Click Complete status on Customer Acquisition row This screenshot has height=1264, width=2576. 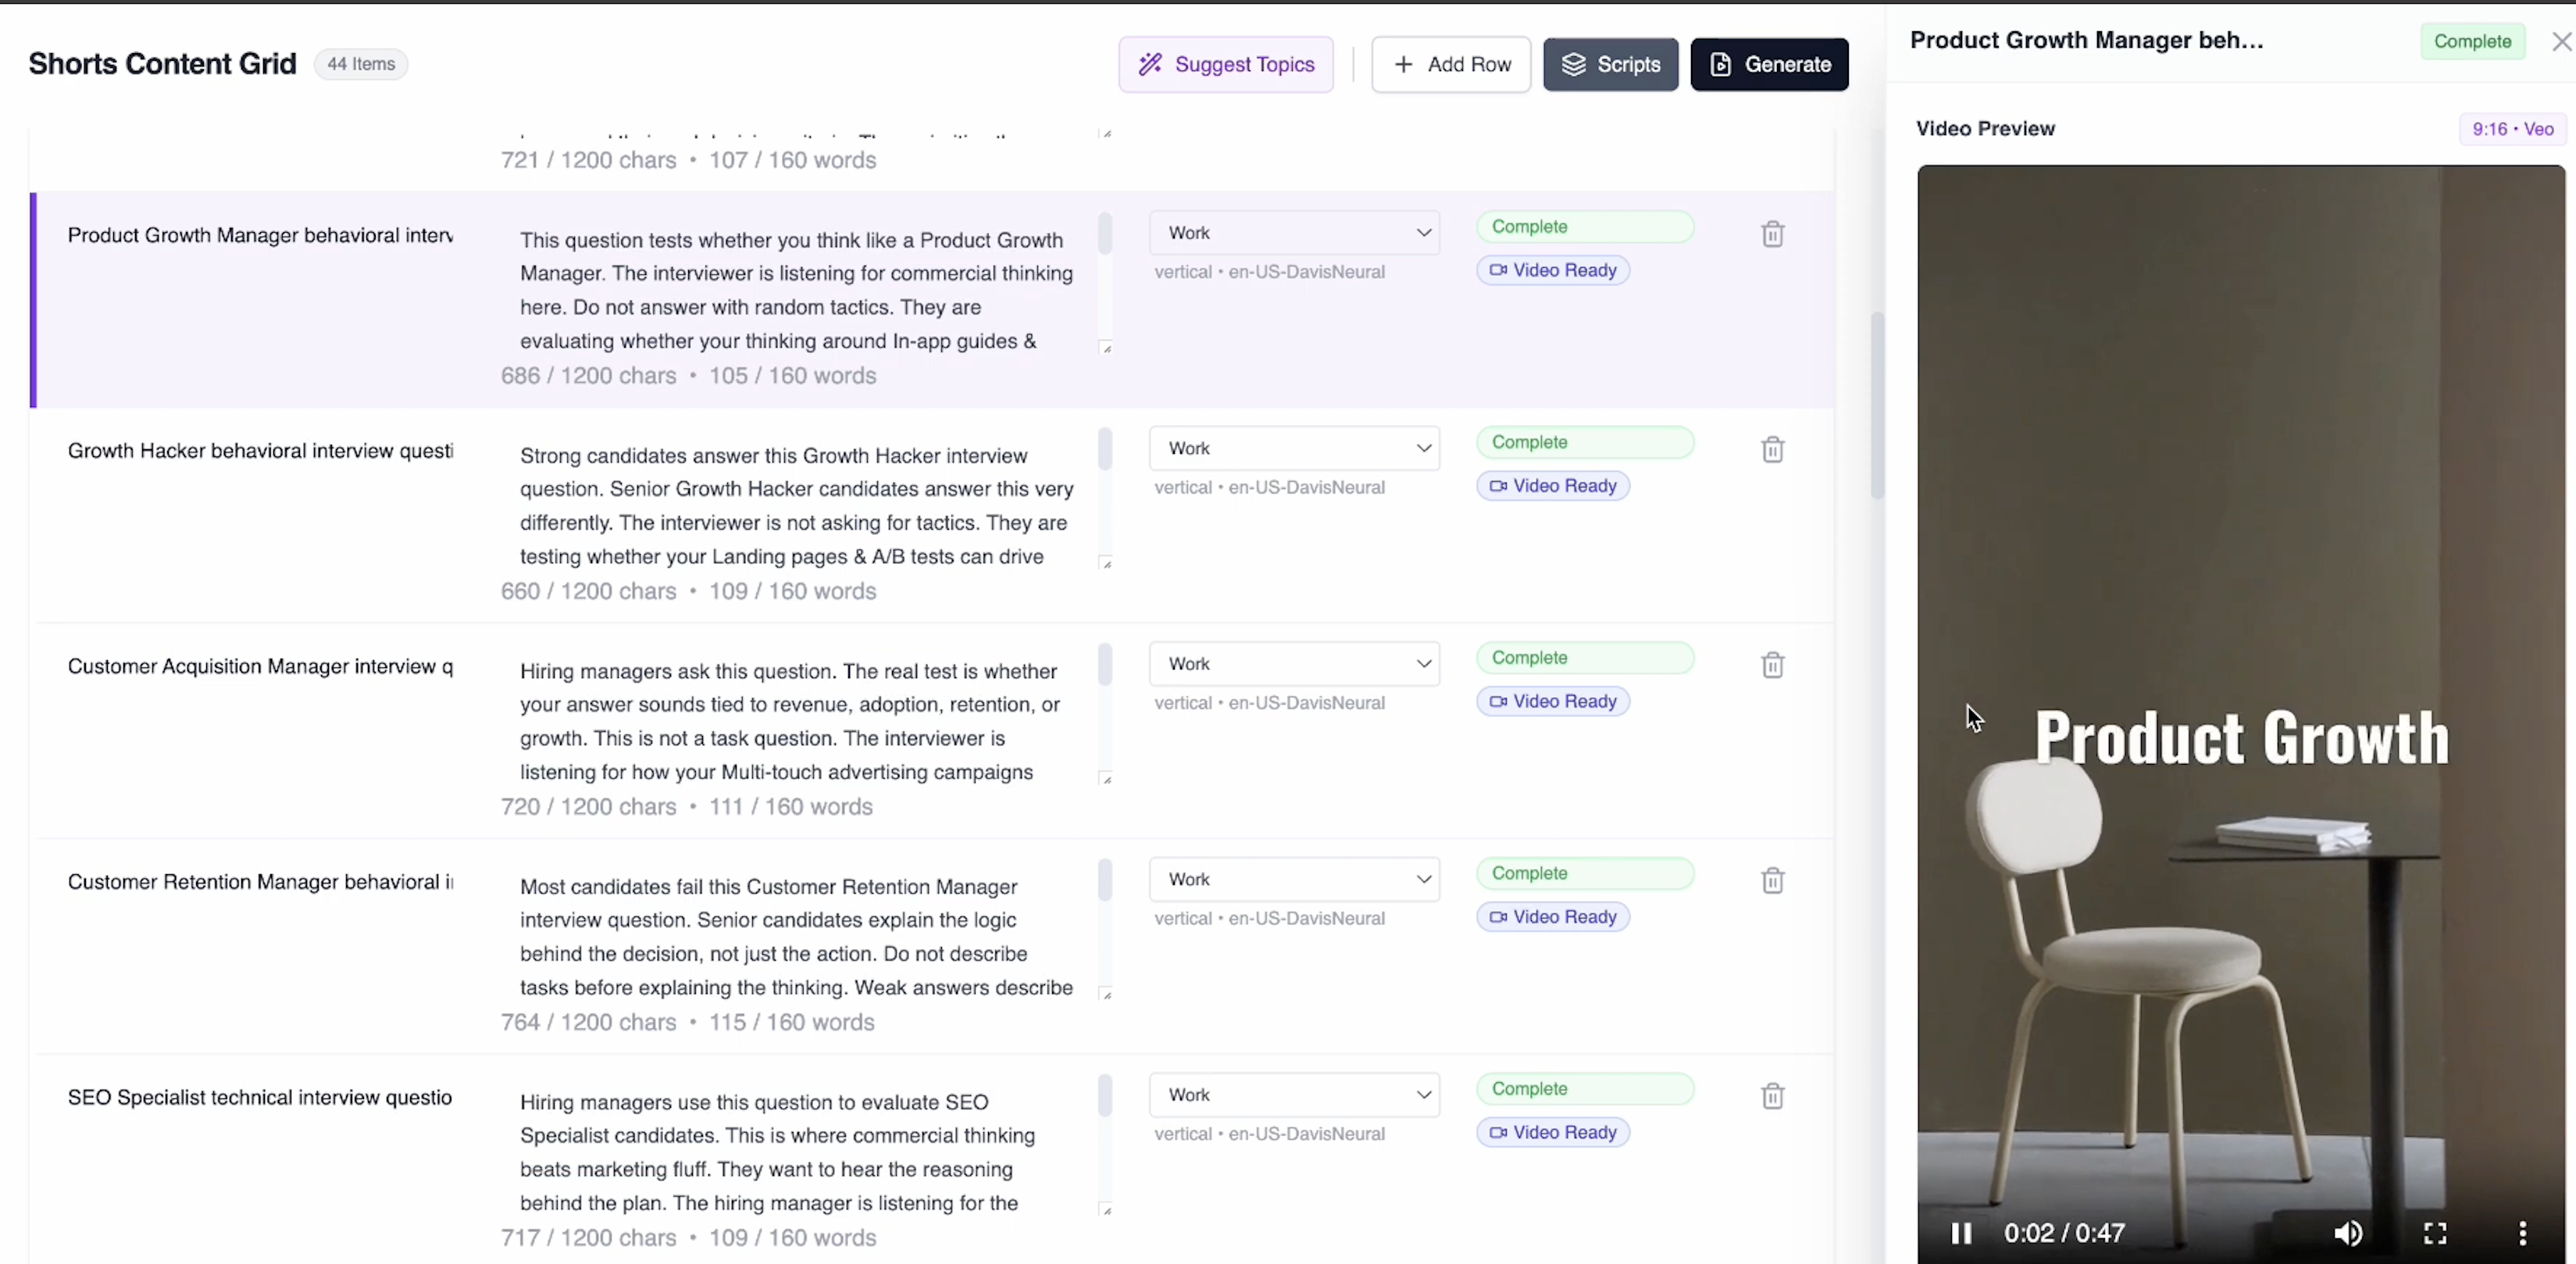pos(1585,657)
